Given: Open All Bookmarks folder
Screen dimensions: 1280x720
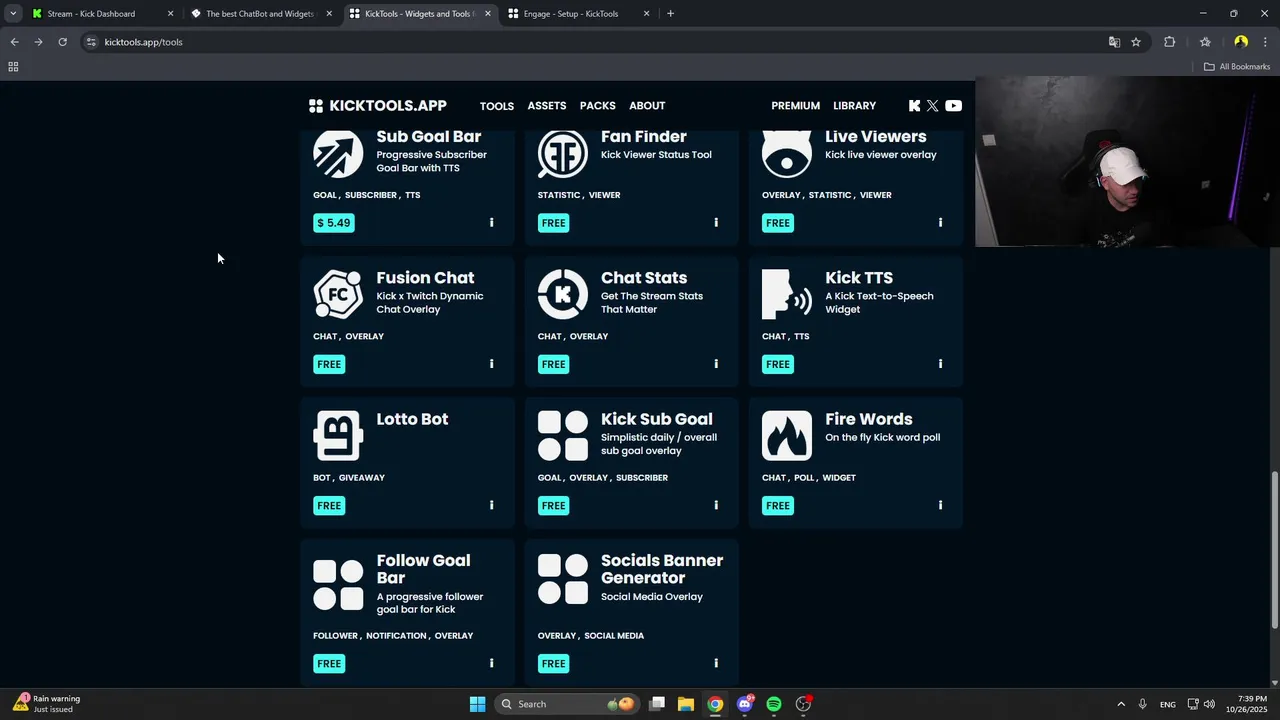Looking at the screenshot, I should point(1237,67).
